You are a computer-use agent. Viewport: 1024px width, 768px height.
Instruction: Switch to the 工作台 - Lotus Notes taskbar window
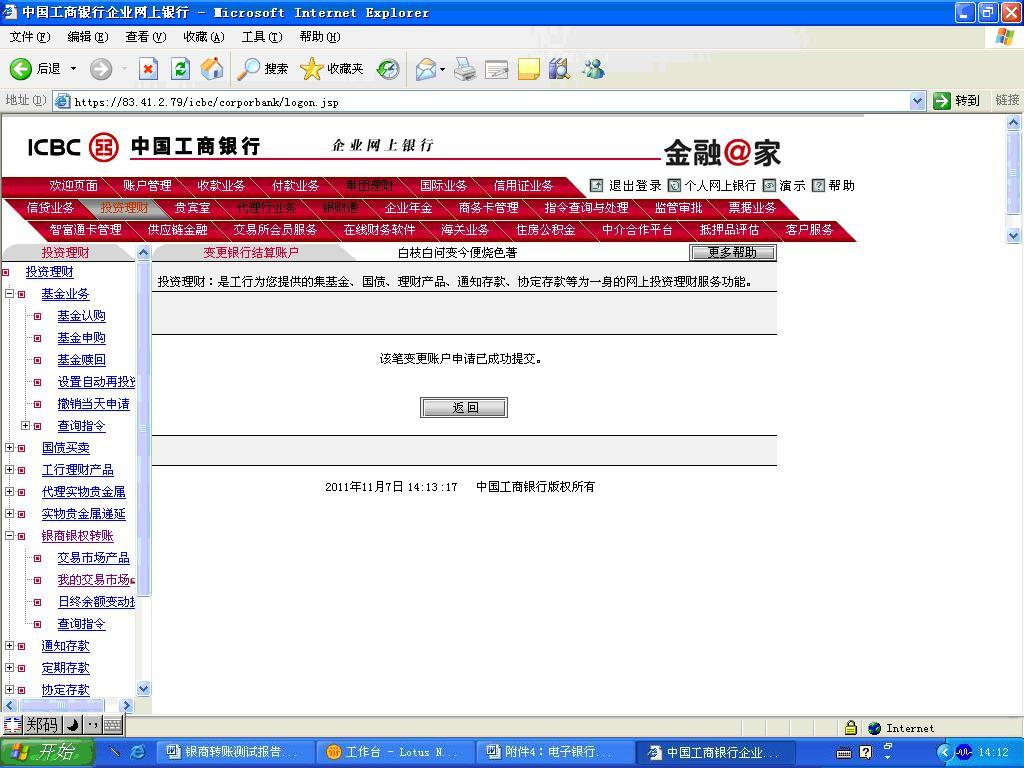[x=394, y=752]
